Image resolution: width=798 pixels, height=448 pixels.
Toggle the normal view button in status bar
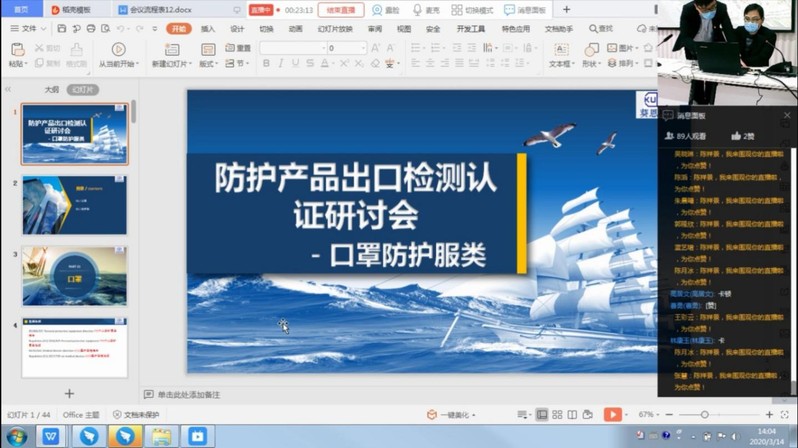[542, 414]
